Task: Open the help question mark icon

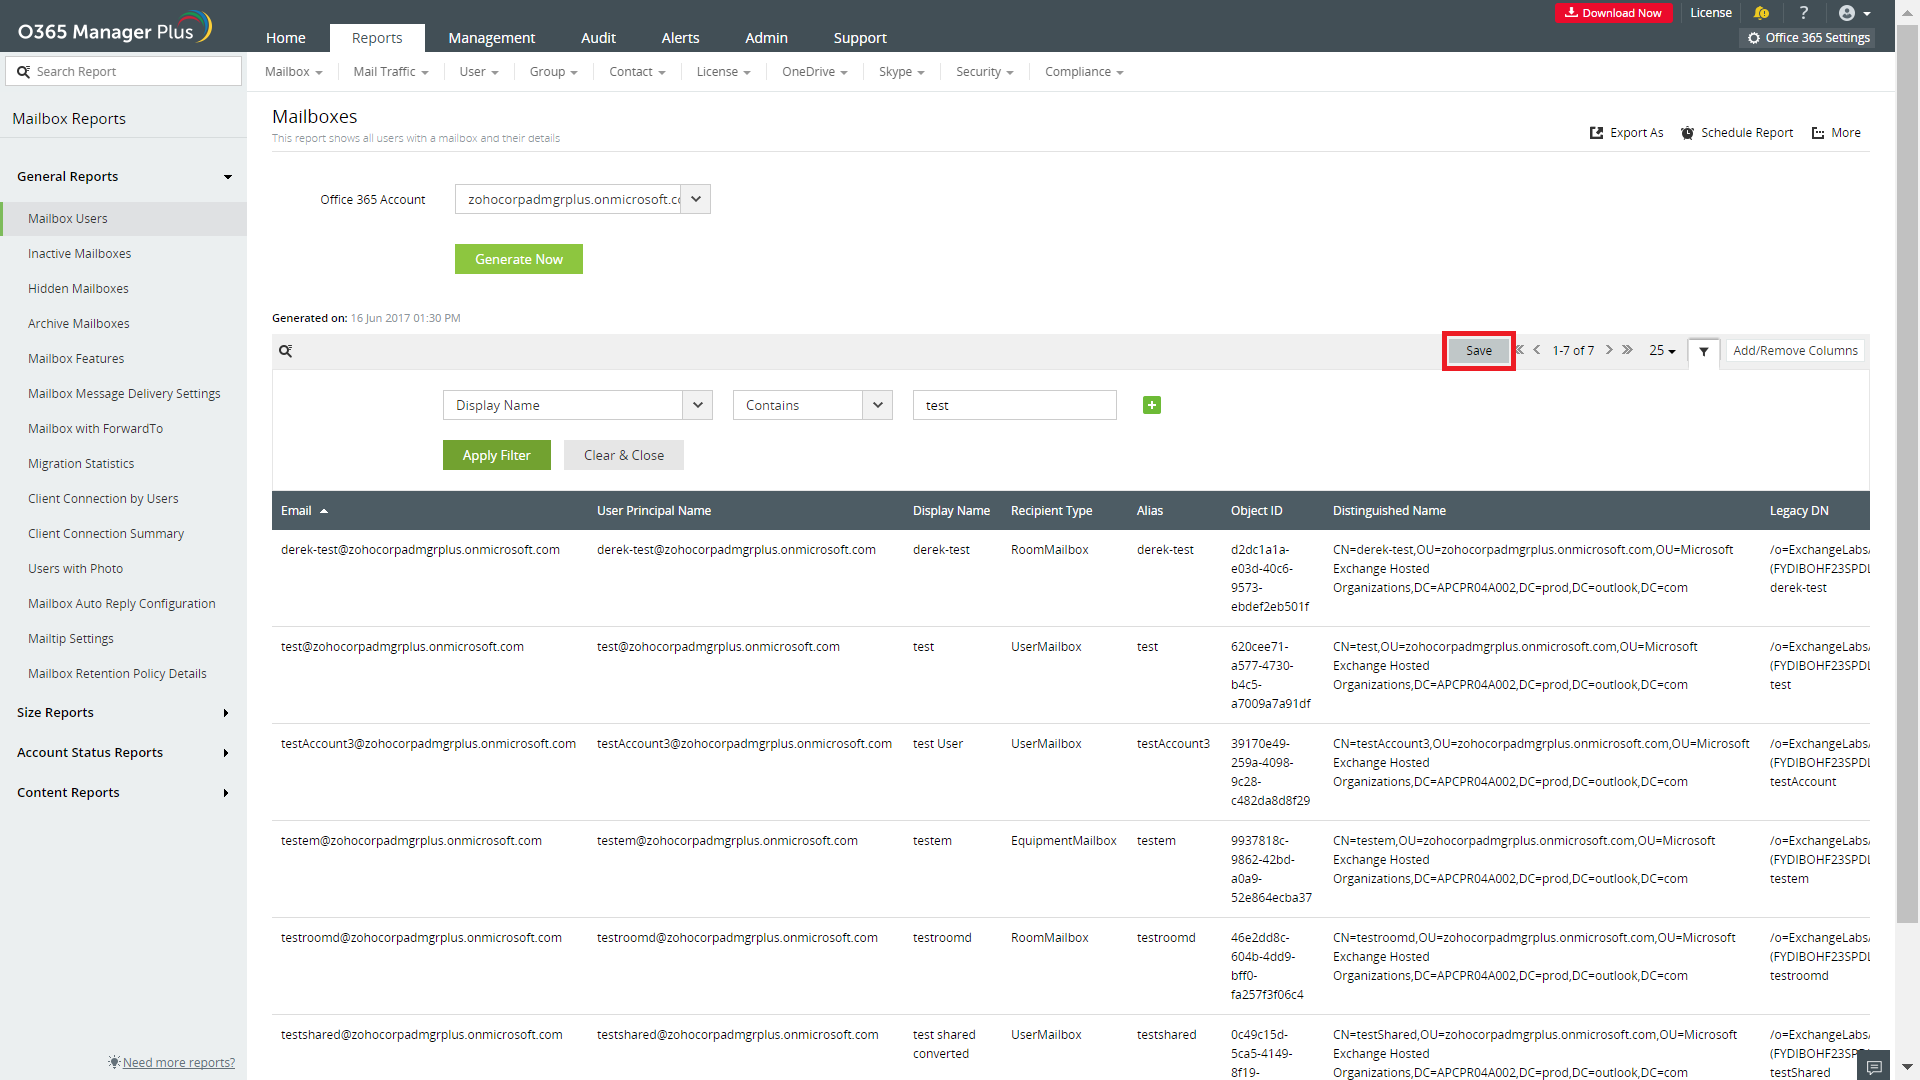Action: tap(1804, 13)
